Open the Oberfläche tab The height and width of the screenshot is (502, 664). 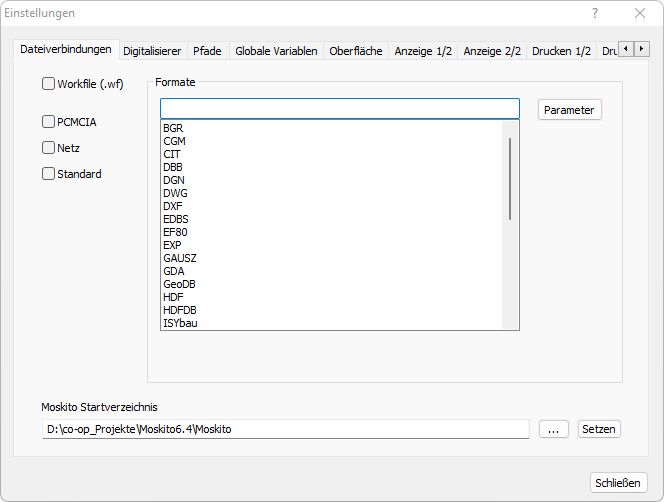coord(356,51)
